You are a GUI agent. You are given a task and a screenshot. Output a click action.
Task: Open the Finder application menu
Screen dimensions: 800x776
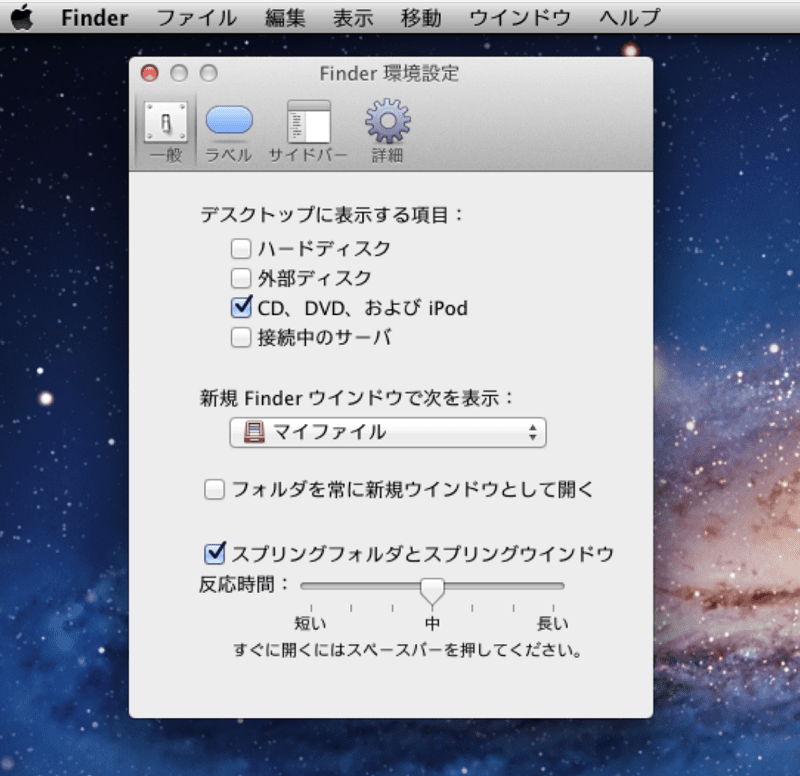point(94,18)
